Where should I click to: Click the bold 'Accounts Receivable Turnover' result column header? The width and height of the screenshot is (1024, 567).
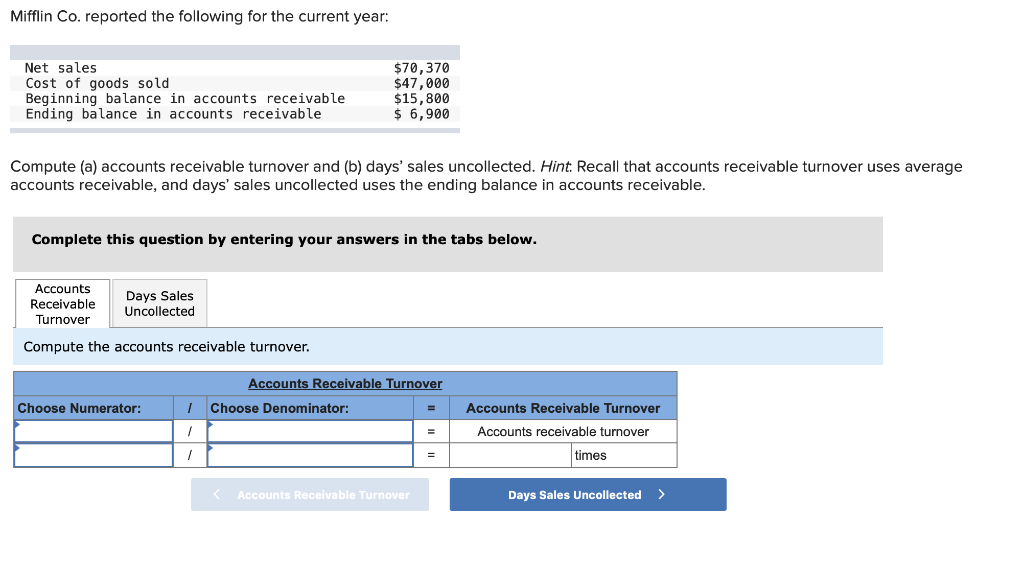coord(563,408)
